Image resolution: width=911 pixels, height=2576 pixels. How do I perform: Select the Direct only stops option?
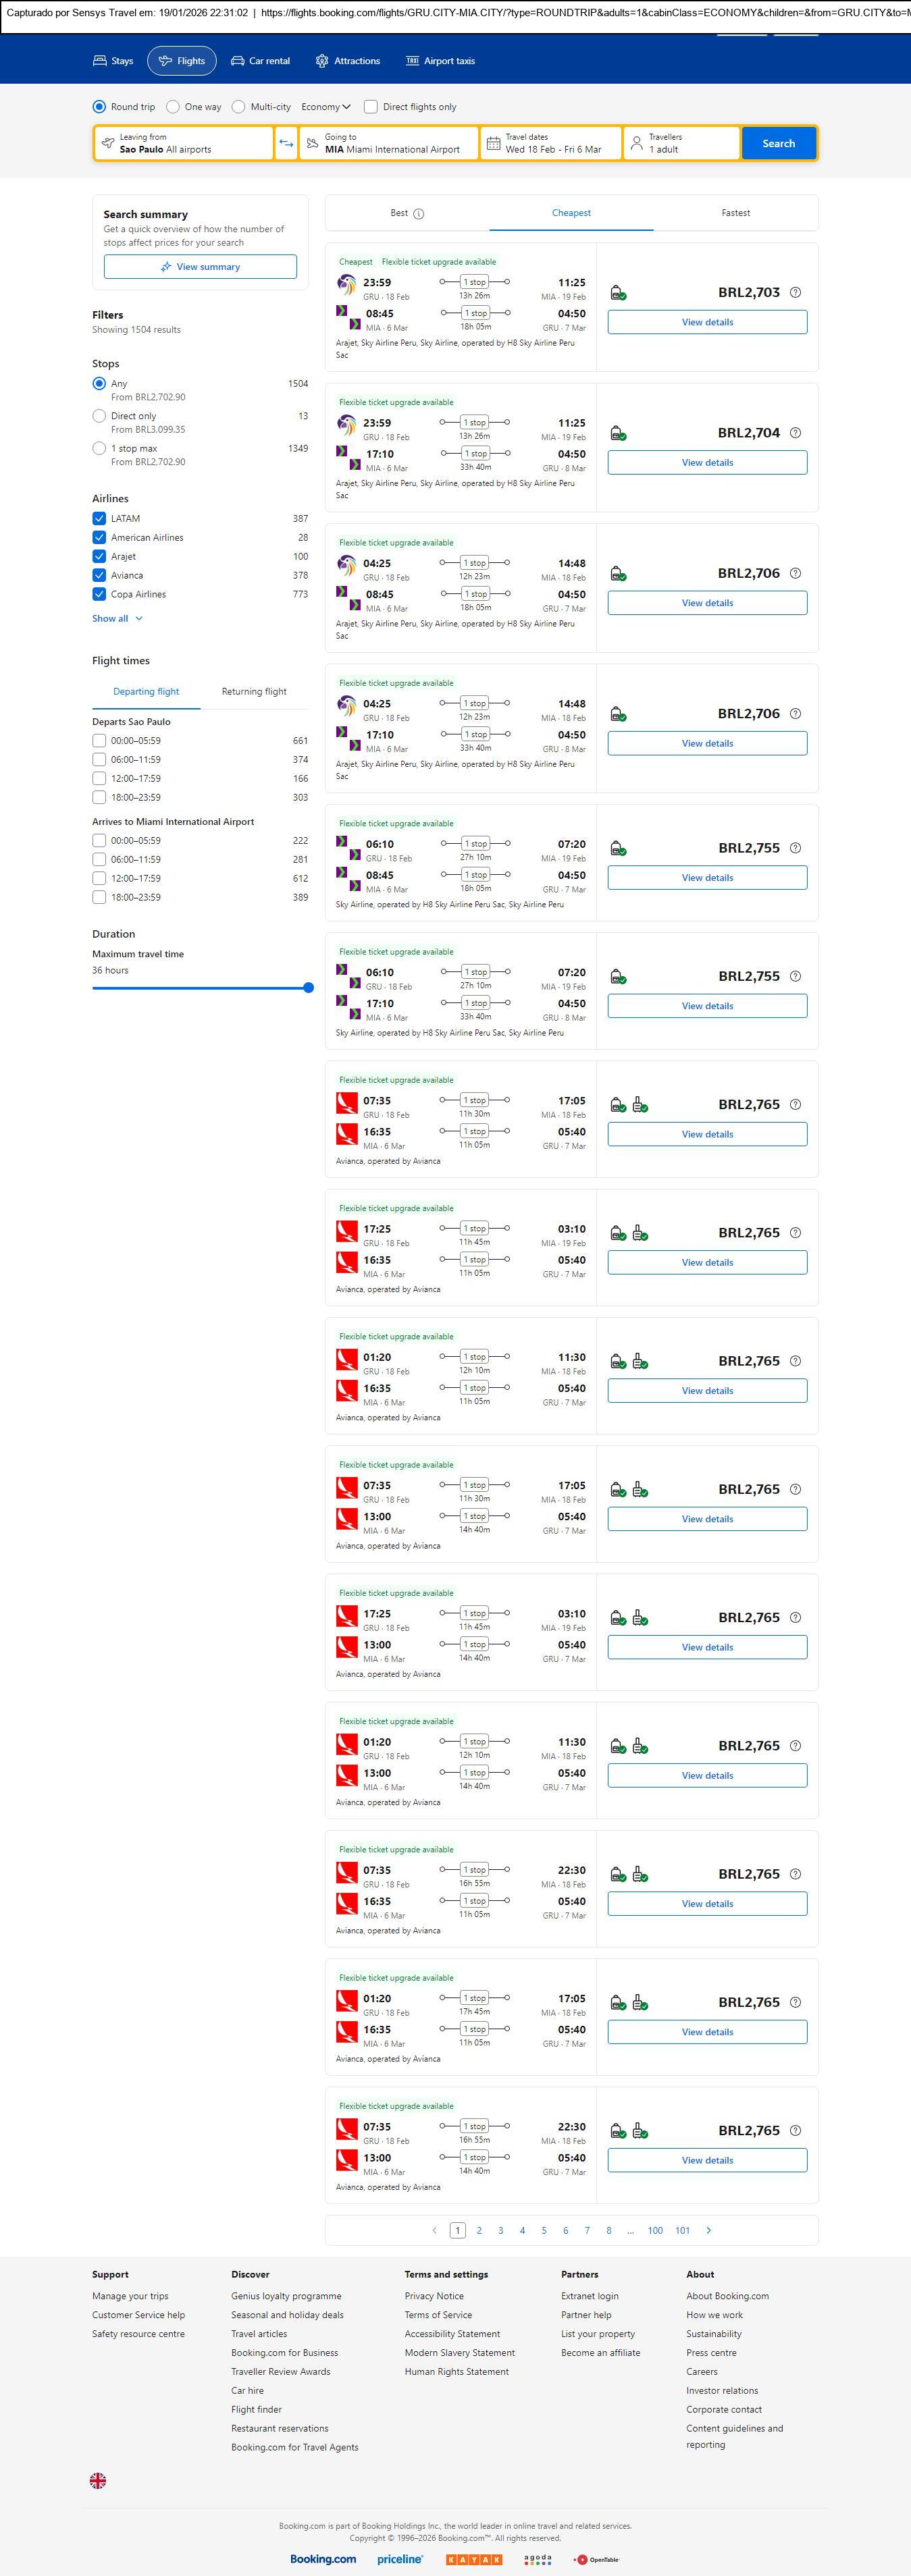point(99,416)
